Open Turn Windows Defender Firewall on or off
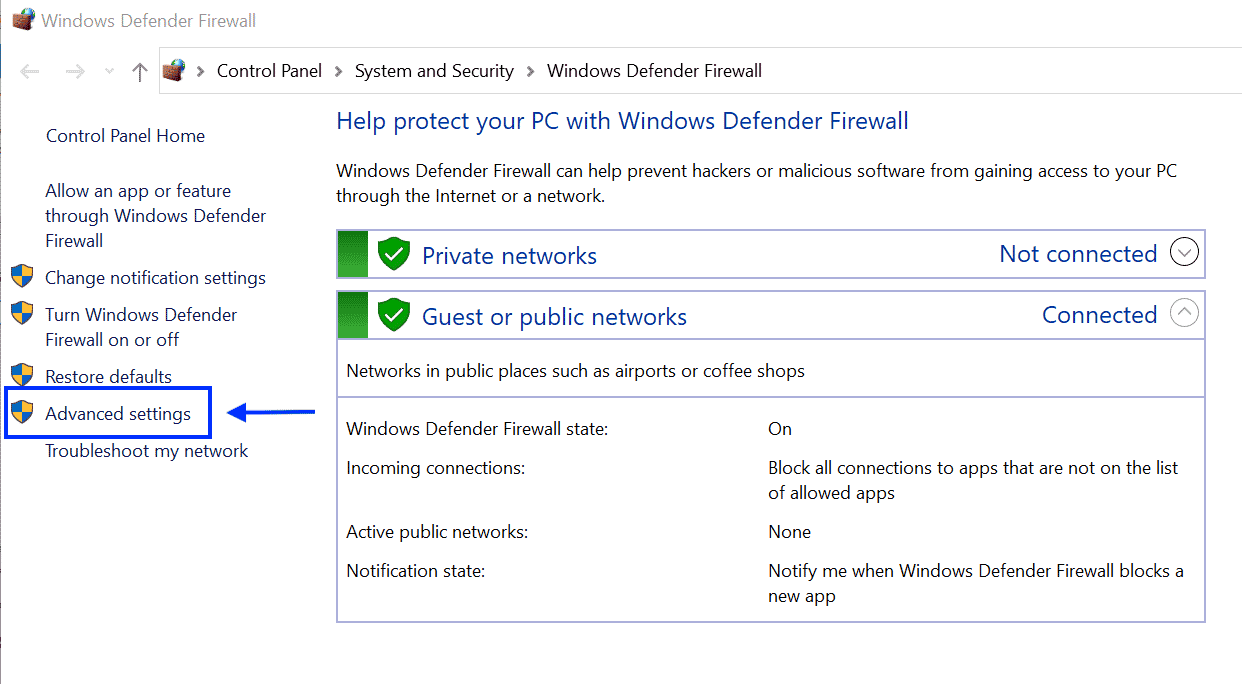1242x684 pixels. point(141,327)
